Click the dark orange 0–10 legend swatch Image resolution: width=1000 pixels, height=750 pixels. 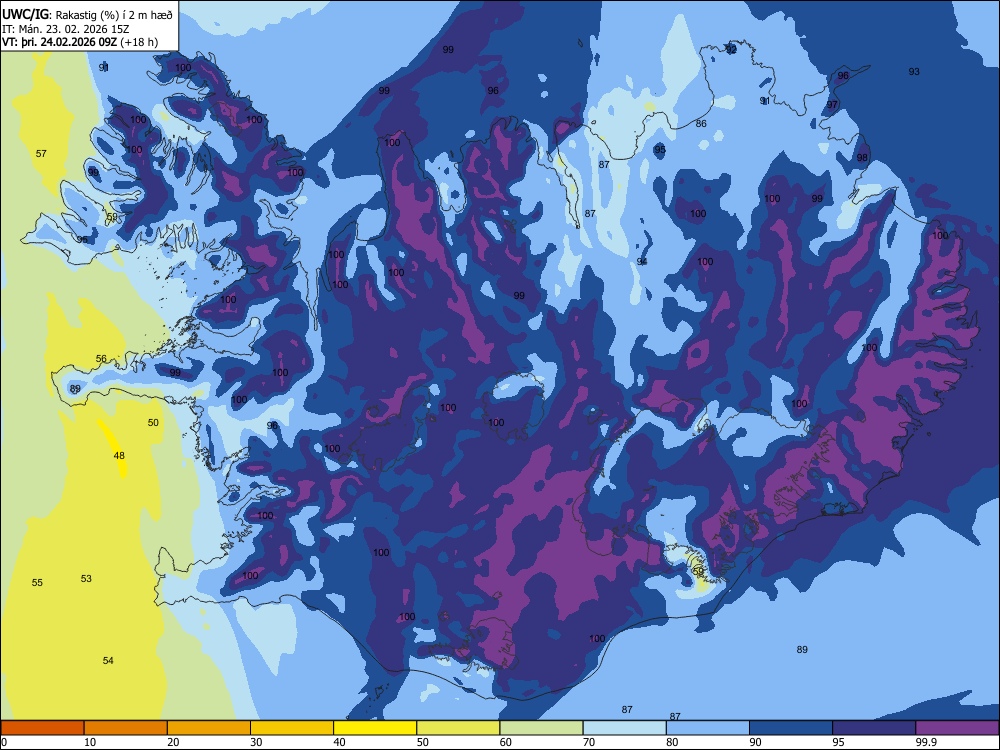point(42,728)
